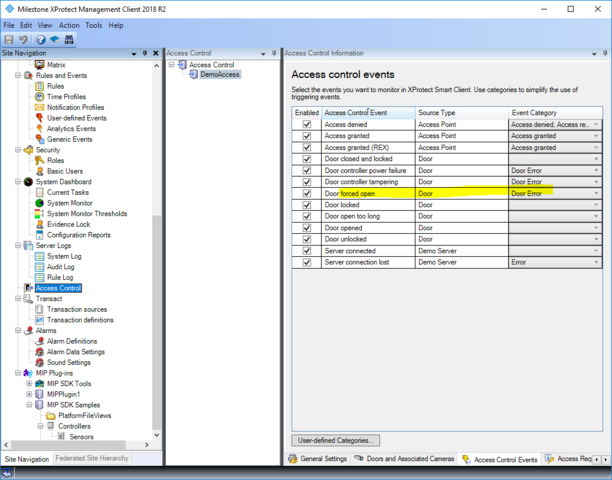Open the Tools menu
Image resolution: width=612 pixels, height=480 pixels.
93,25
